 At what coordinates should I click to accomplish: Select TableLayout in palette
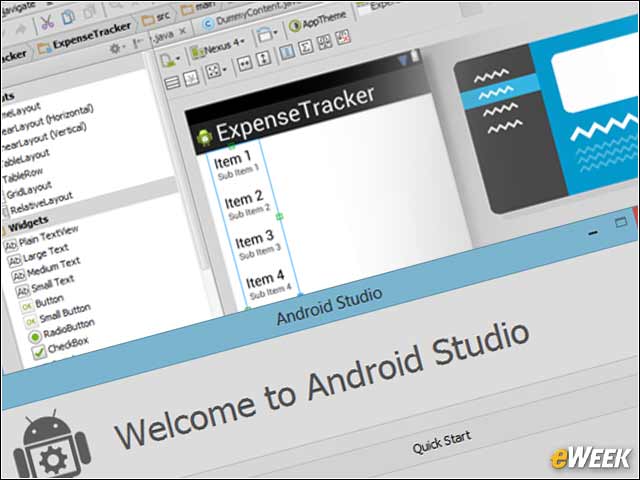24,158
